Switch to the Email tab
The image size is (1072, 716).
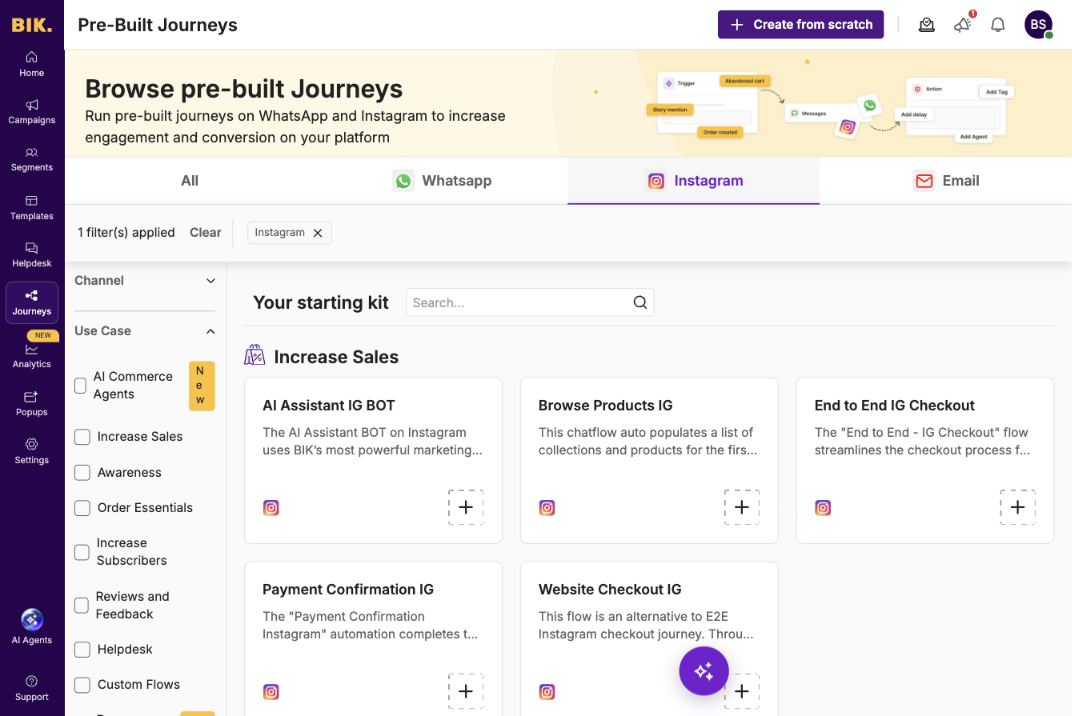coord(946,181)
